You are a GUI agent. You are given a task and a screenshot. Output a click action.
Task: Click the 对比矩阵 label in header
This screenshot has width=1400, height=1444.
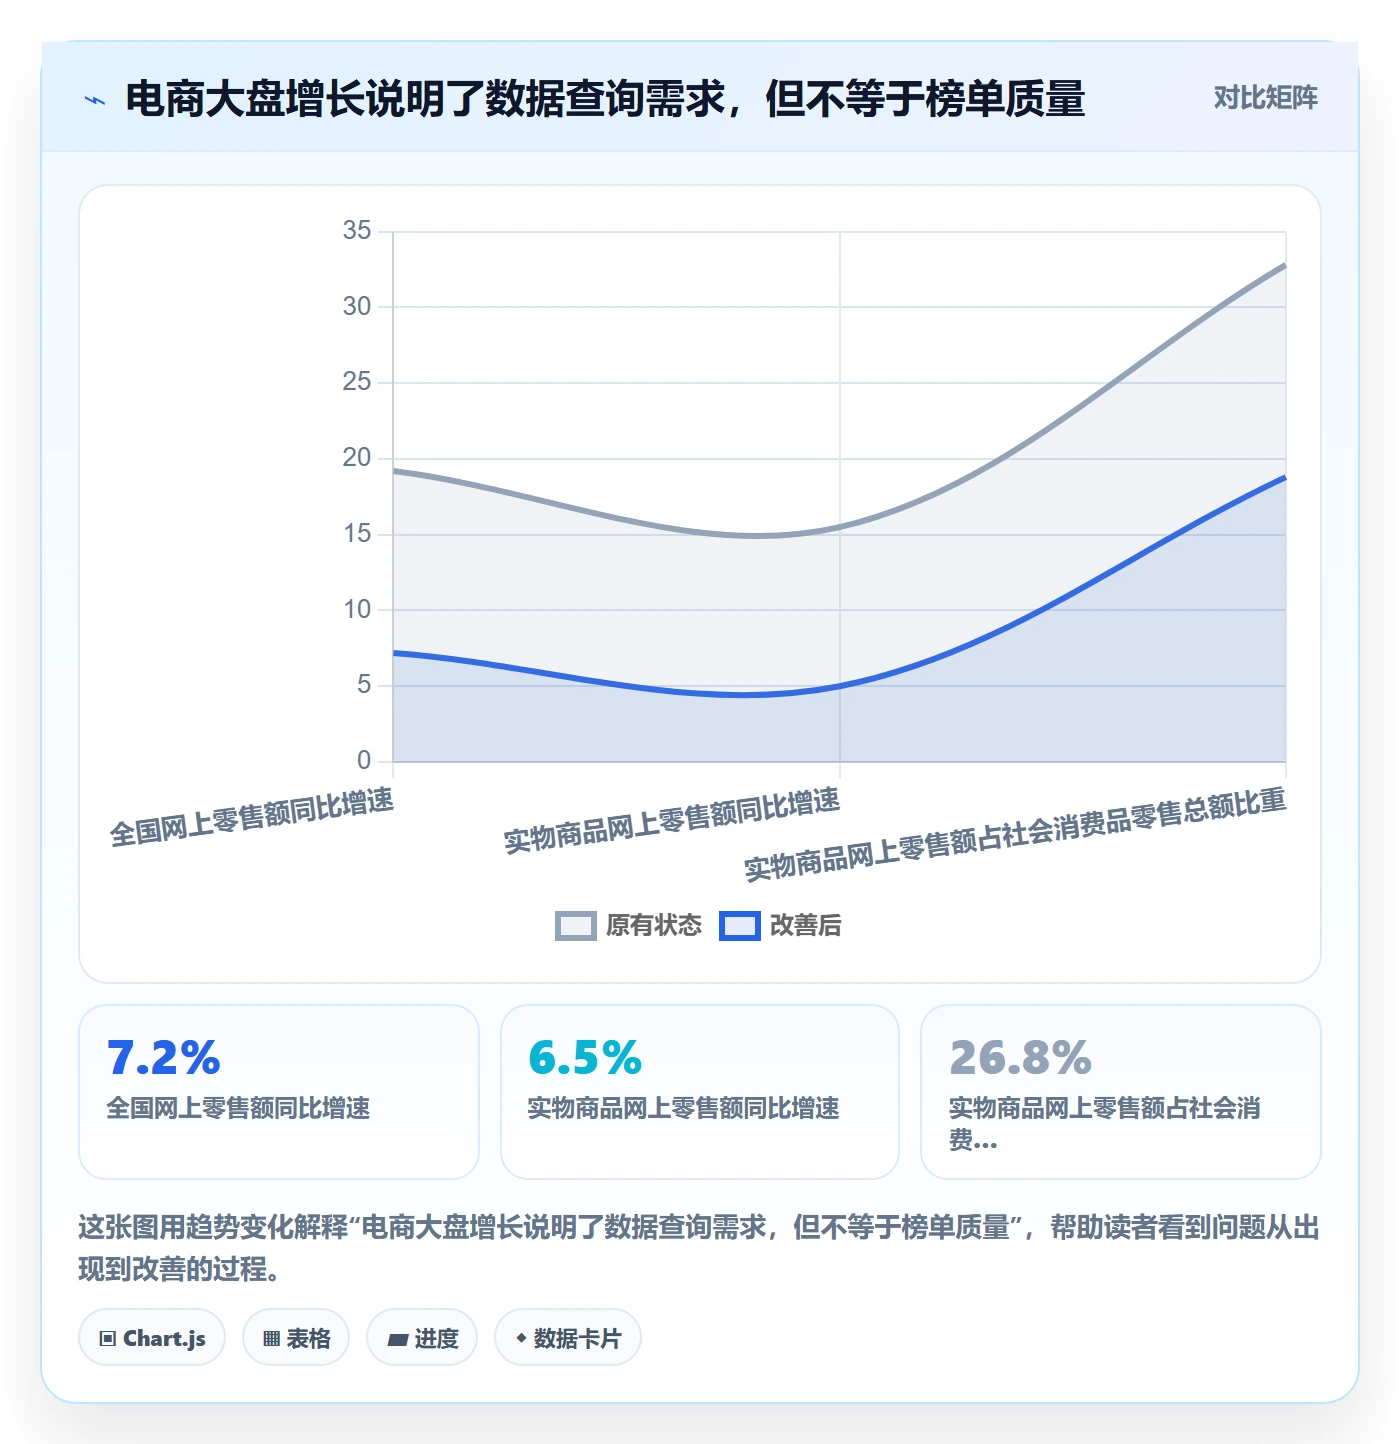coord(1265,97)
